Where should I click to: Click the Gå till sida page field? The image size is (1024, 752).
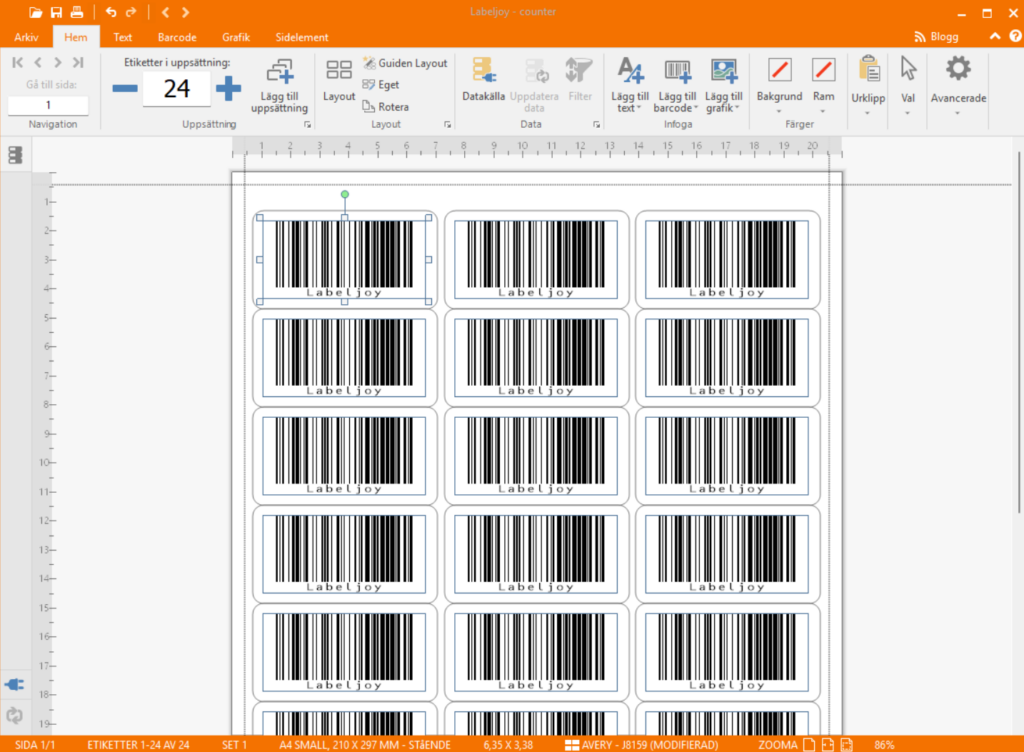pos(48,105)
